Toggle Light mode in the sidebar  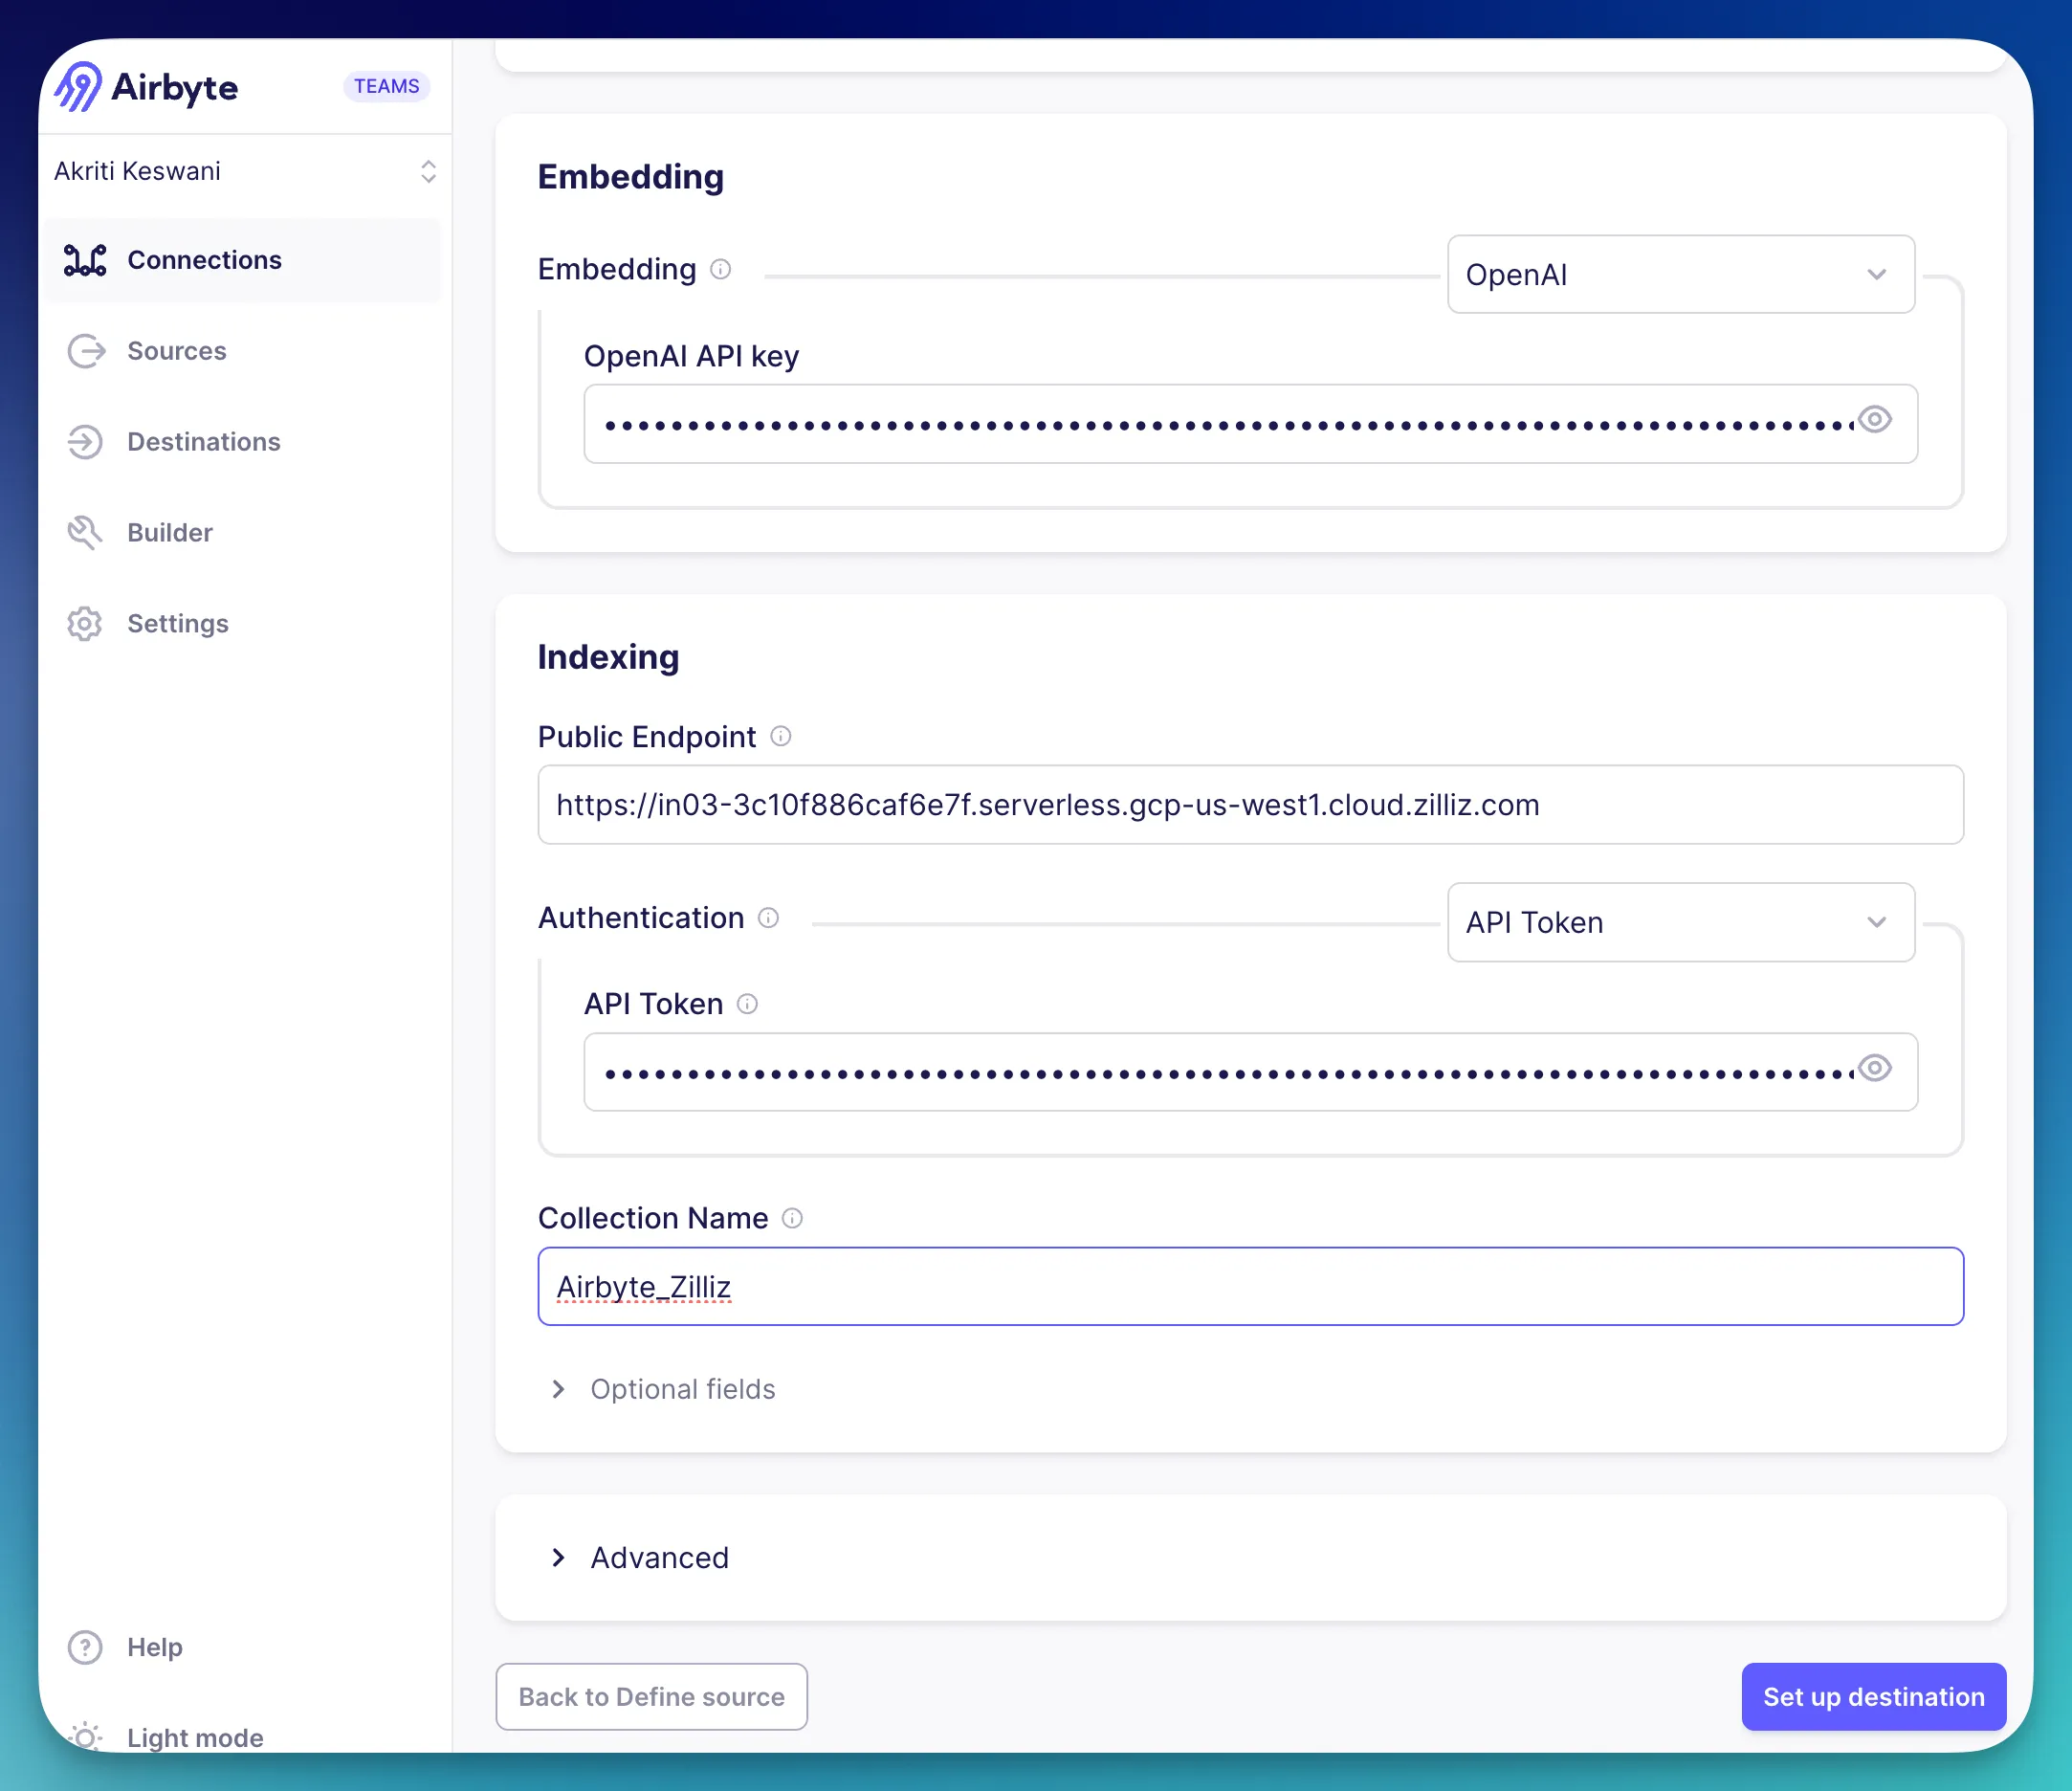(194, 1737)
